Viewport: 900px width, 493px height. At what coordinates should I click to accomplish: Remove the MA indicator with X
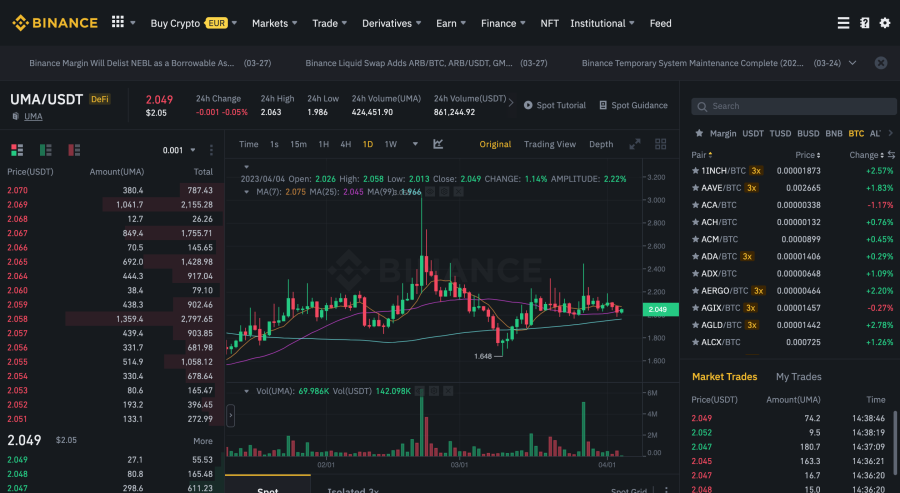click(x=458, y=192)
